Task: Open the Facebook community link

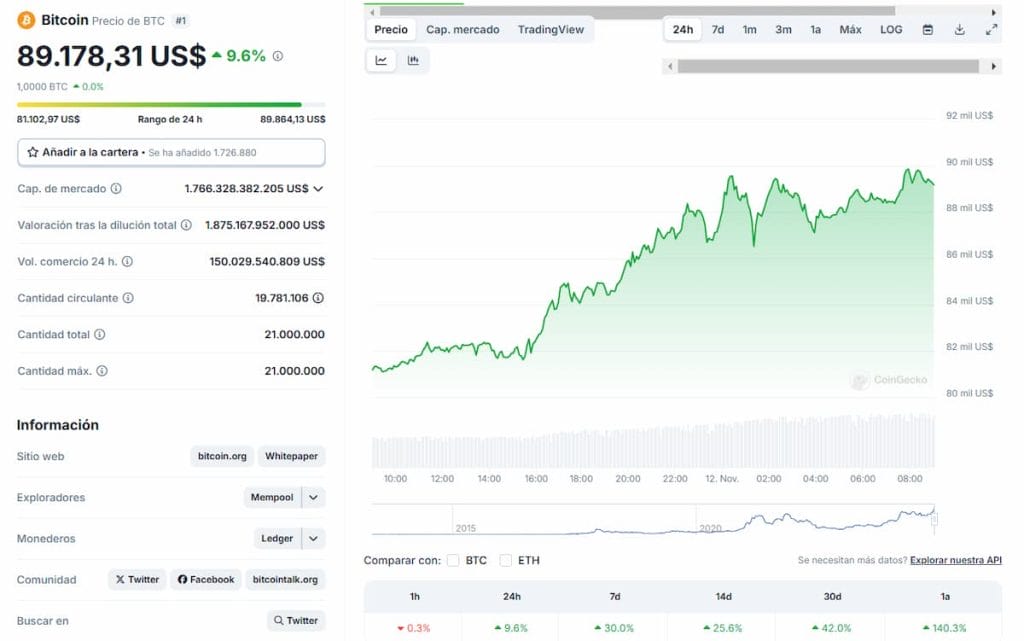Action: coord(206,580)
